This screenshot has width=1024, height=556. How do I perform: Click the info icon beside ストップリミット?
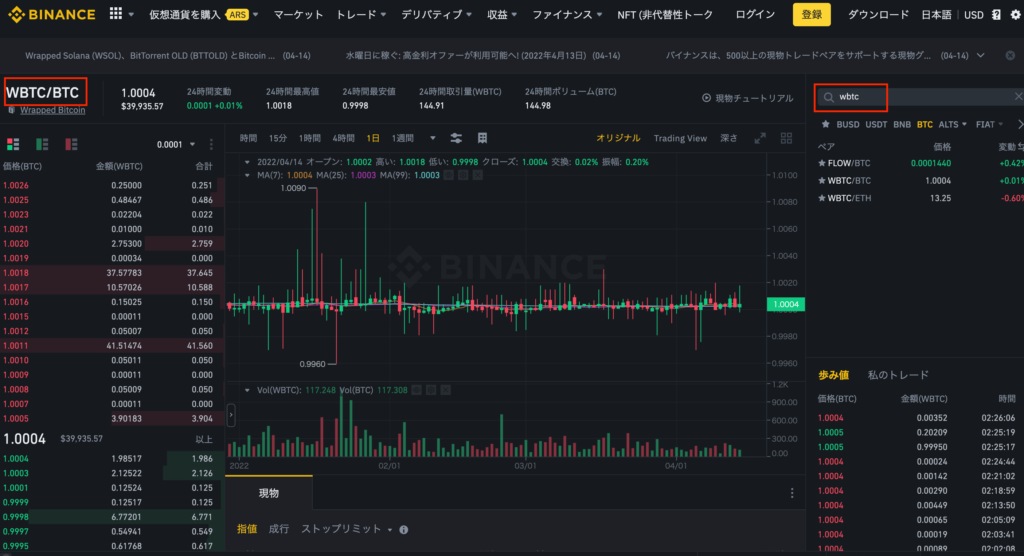[404, 530]
